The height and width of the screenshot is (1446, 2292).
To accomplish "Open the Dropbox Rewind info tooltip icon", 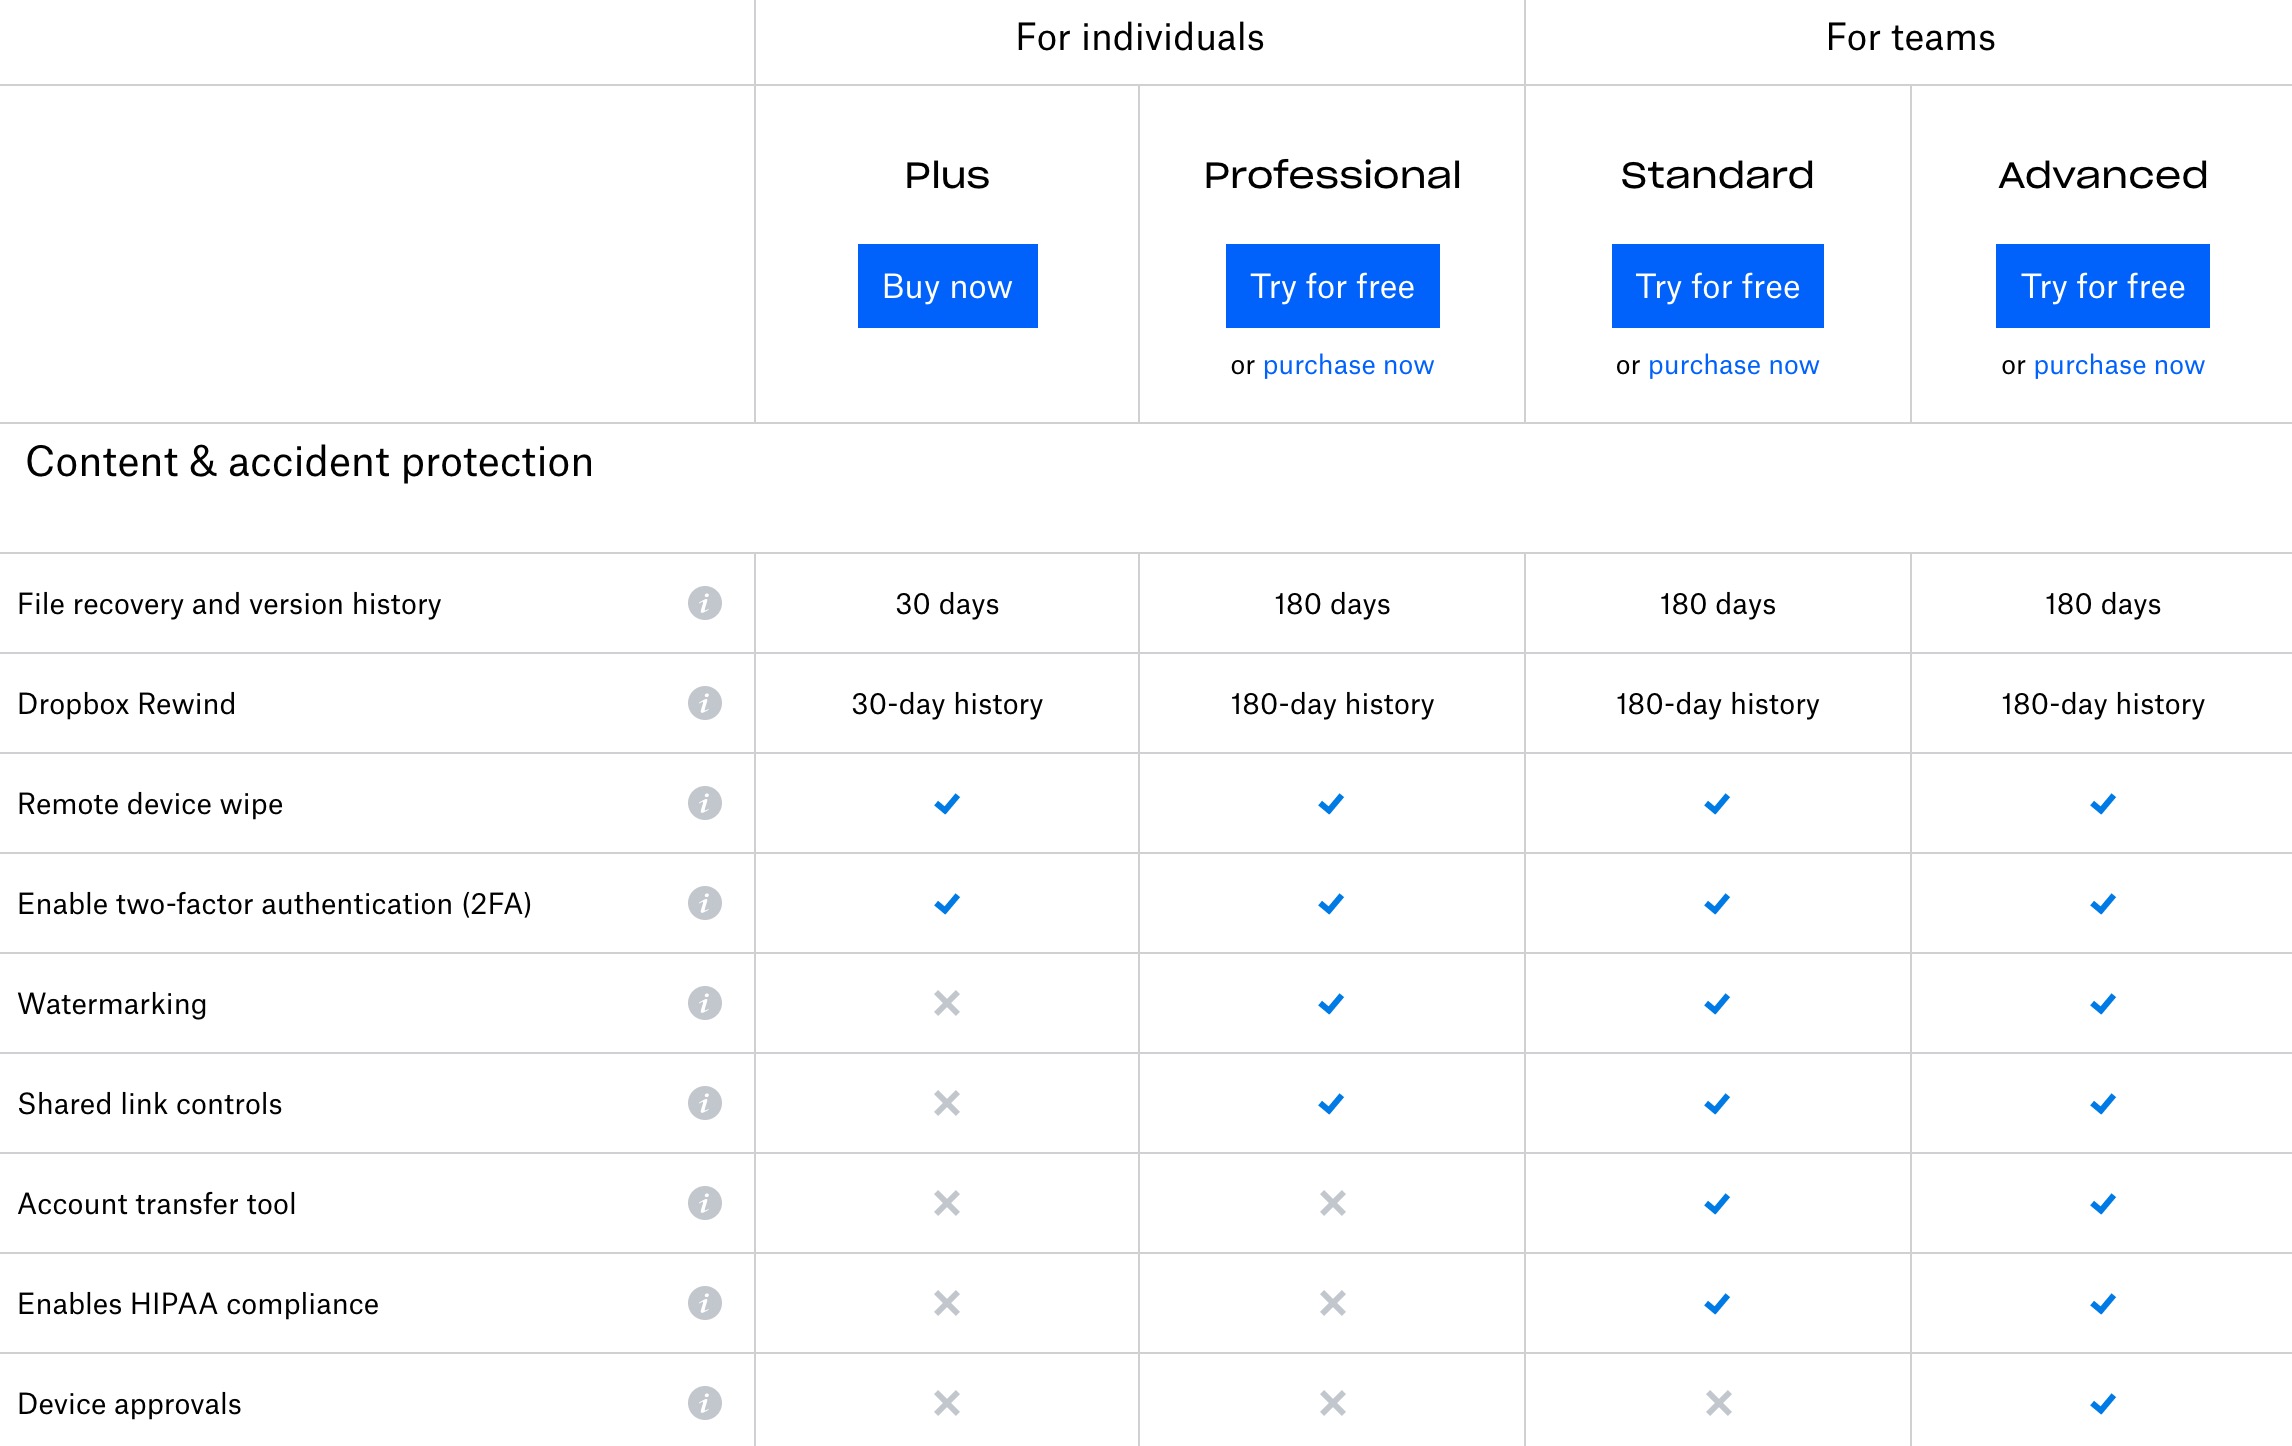I will coord(704,703).
